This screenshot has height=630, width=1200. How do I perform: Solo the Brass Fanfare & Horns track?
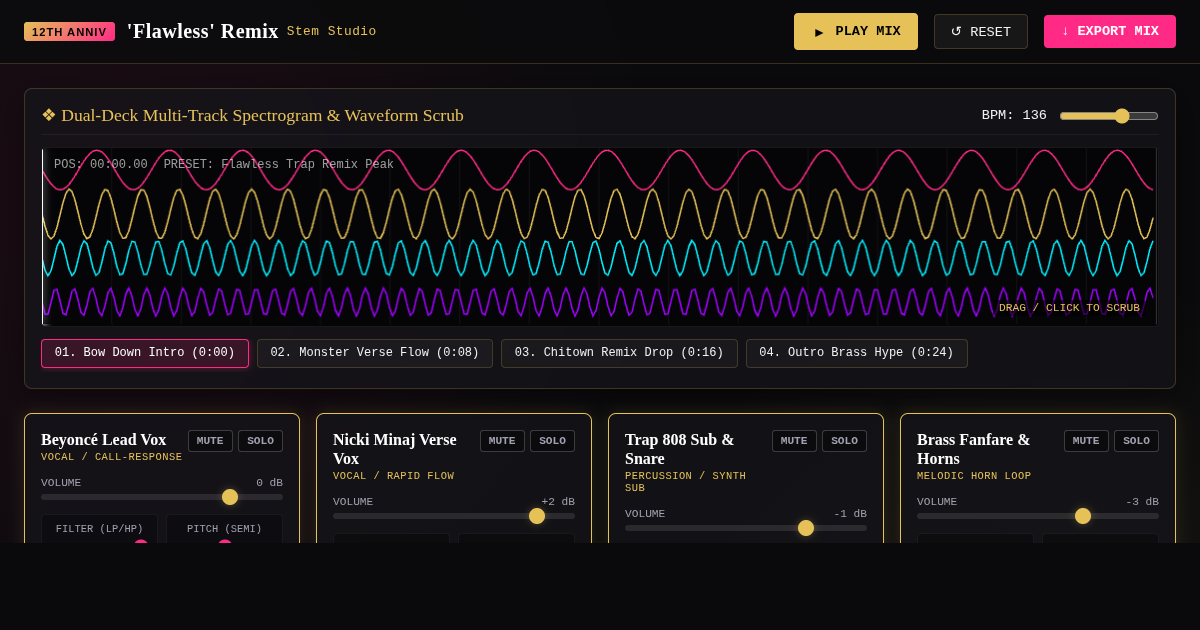pyautogui.click(x=1136, y=441)
